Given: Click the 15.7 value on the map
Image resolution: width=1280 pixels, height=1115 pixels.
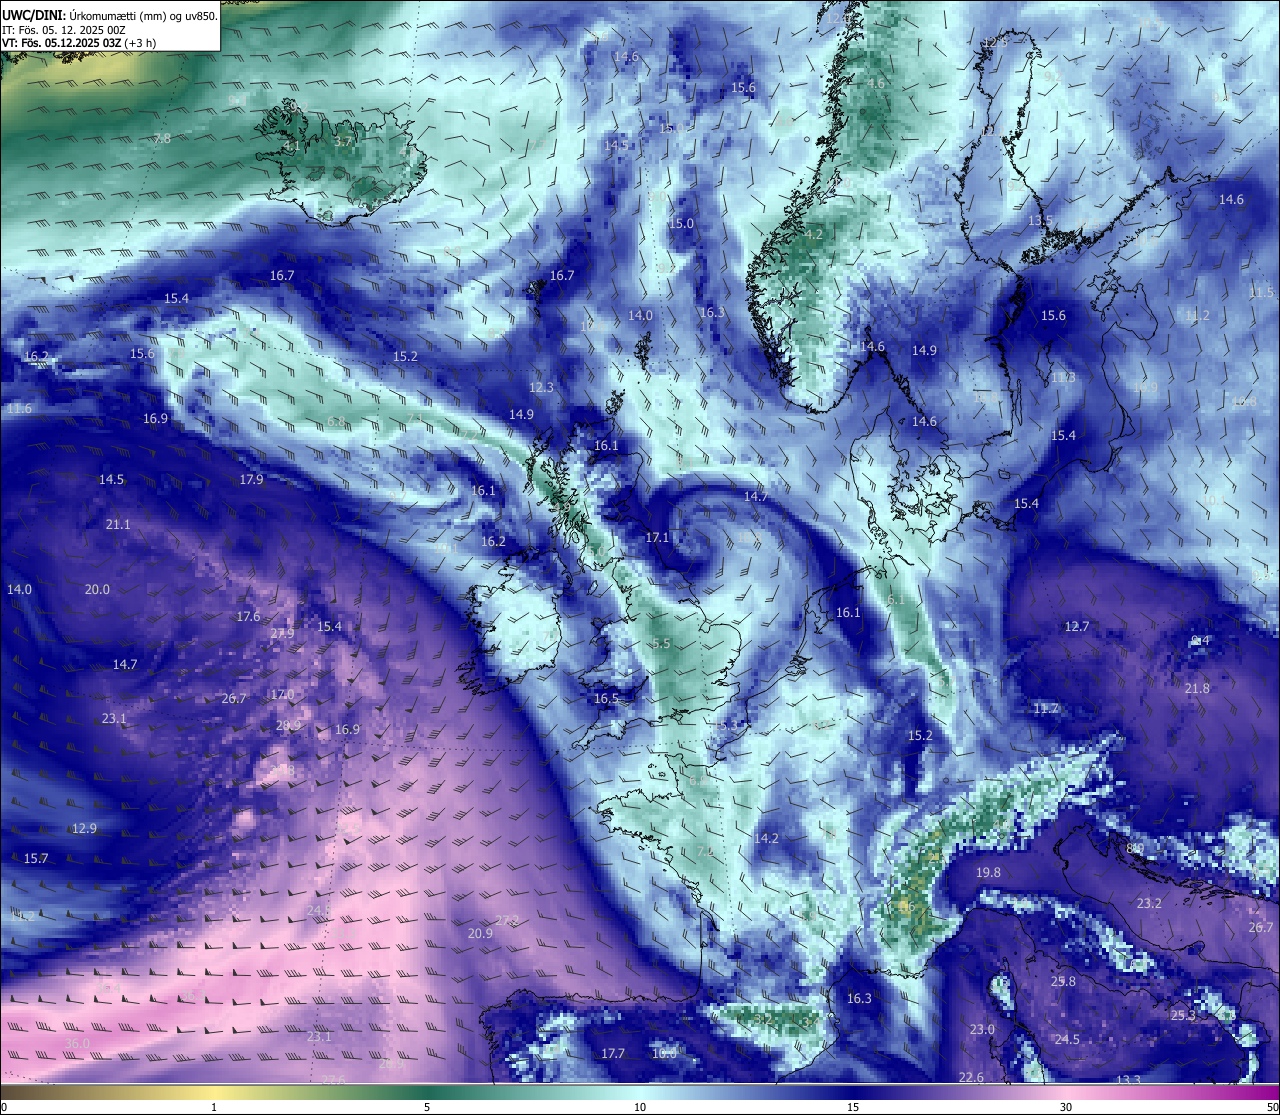Looking at the screenshot, I should coord(36,859).
